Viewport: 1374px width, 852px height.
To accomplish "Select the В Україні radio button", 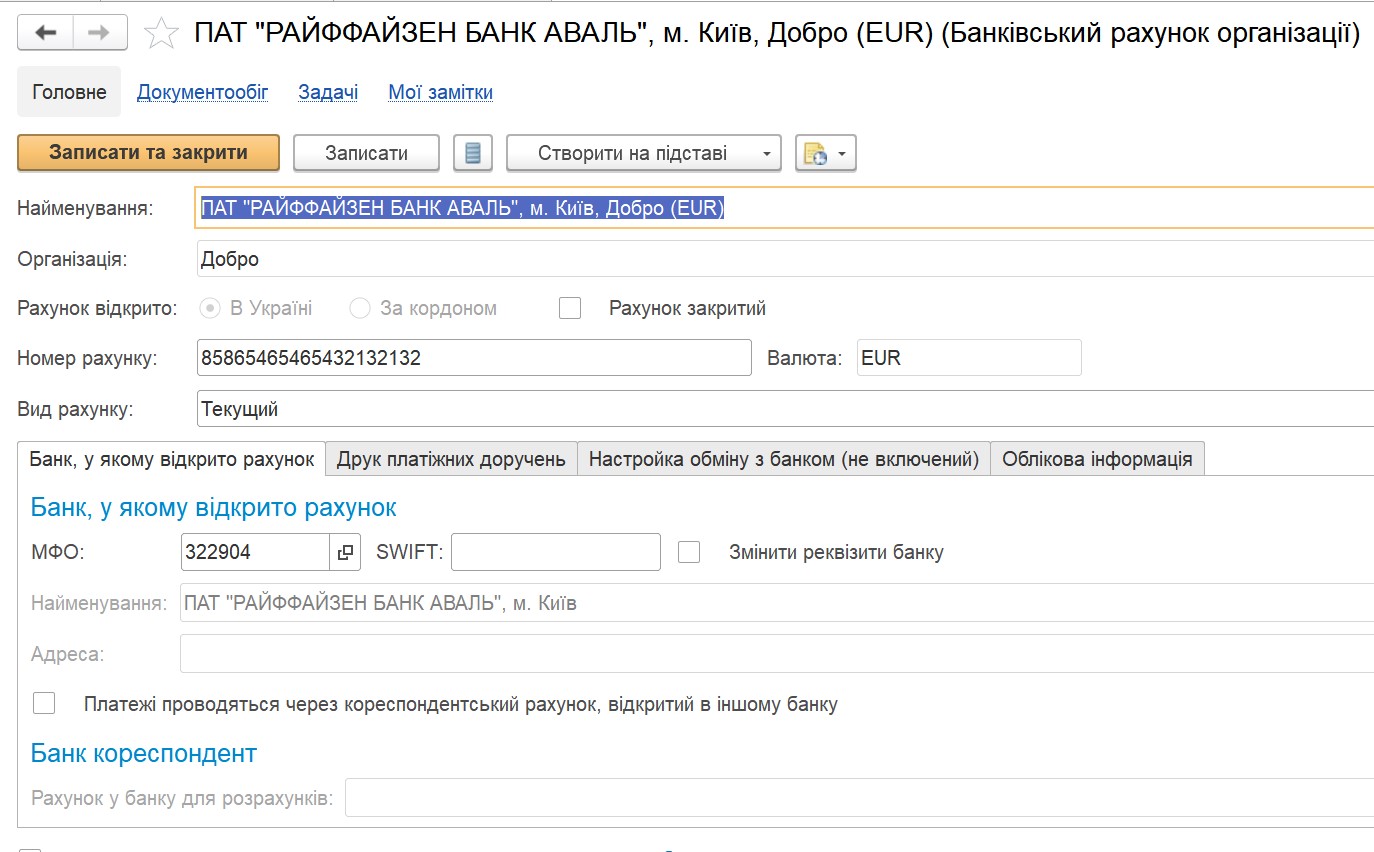I will [x=210, y=308].
